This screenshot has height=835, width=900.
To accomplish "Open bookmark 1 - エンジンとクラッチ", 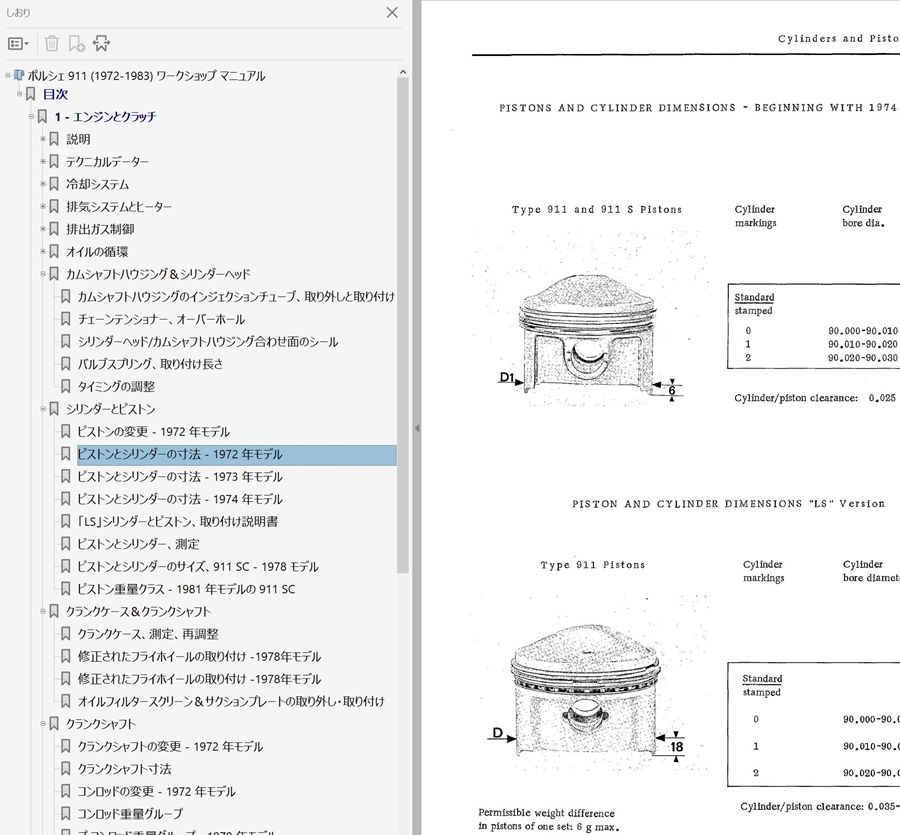I will point(106,116).
